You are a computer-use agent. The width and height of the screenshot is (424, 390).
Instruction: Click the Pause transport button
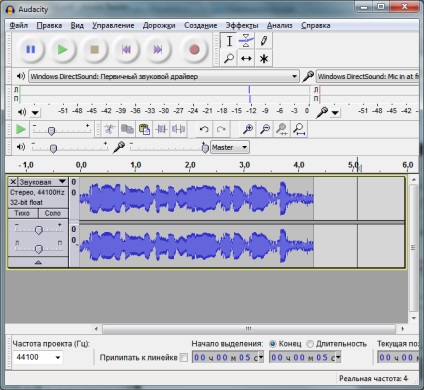31,49
